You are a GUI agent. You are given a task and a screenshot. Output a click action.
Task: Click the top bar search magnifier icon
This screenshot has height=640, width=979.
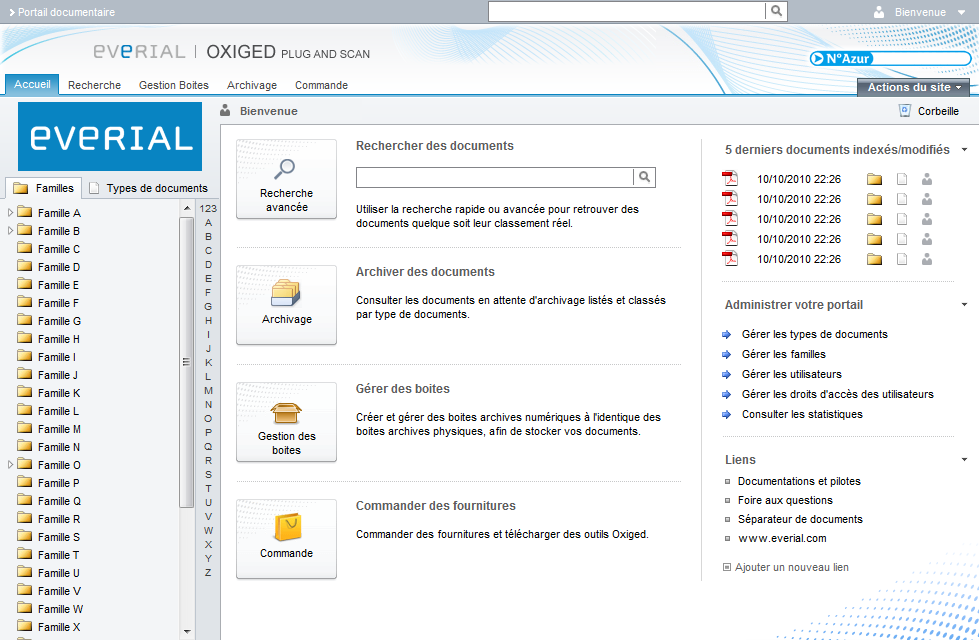pos(776,11)
